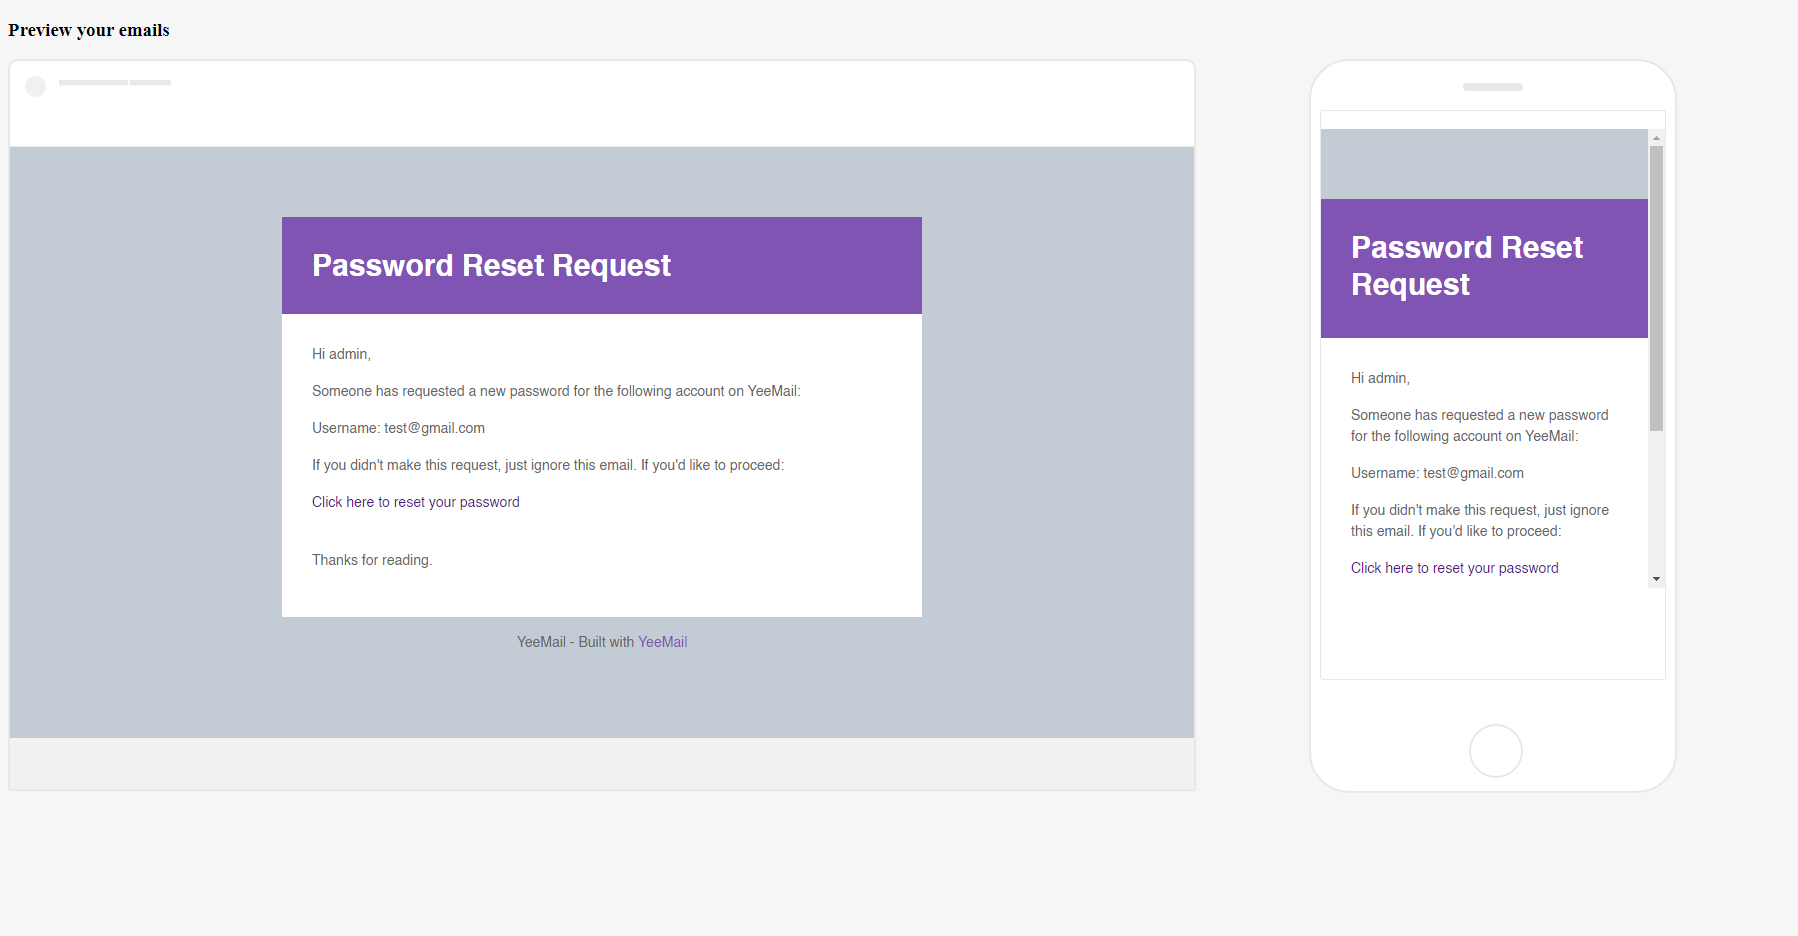Click the mobile preview scrollbar down arrow

pyautogui.click(x=1656, y=579)
